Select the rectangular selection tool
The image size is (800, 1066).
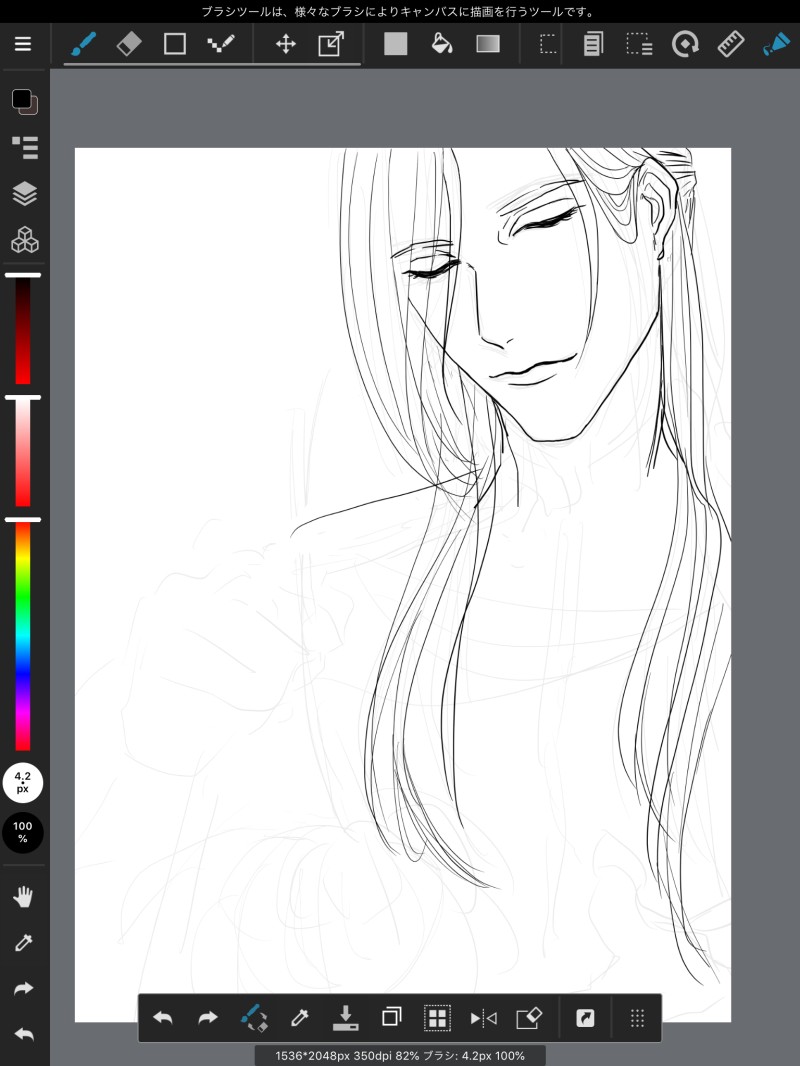pyautogui.click(x=547, y=44)
